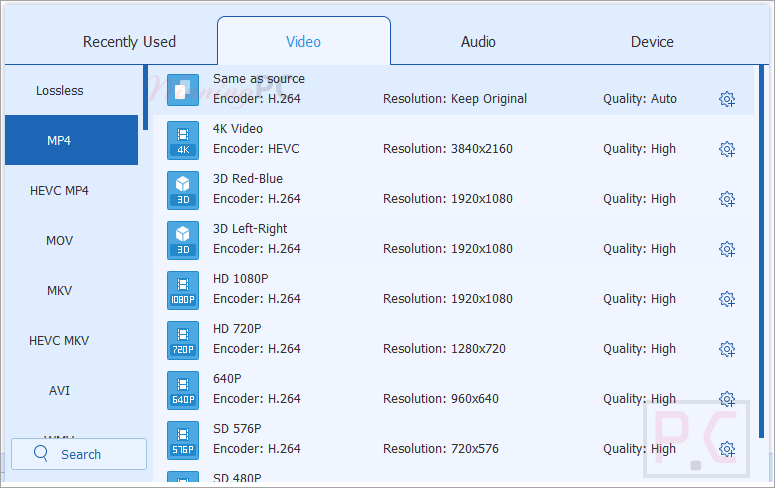Image resolution: width=775 pixels, height=488 pixels.
Task: Choose the SD 576P preset title
Action: click(237, 428)
